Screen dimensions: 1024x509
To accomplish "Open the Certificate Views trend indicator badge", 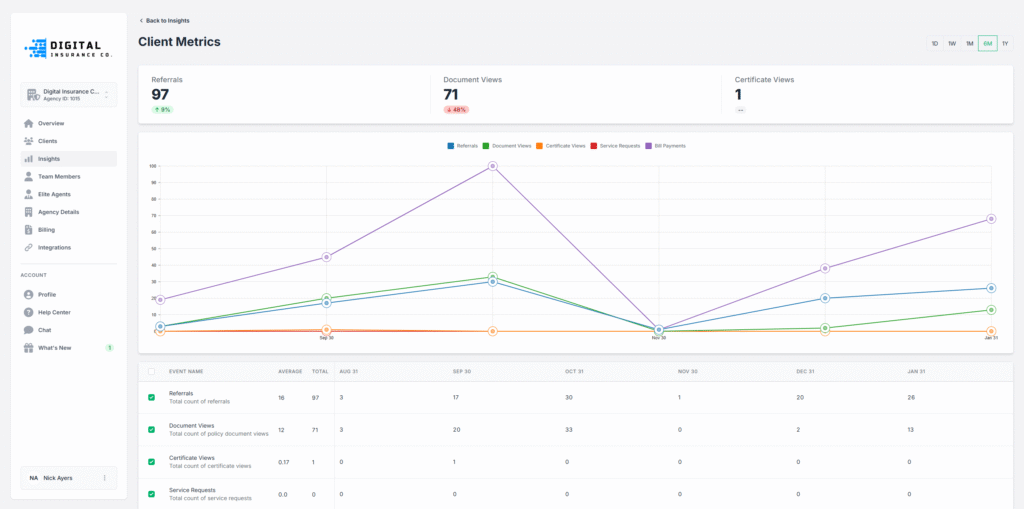I will [740, 110].
